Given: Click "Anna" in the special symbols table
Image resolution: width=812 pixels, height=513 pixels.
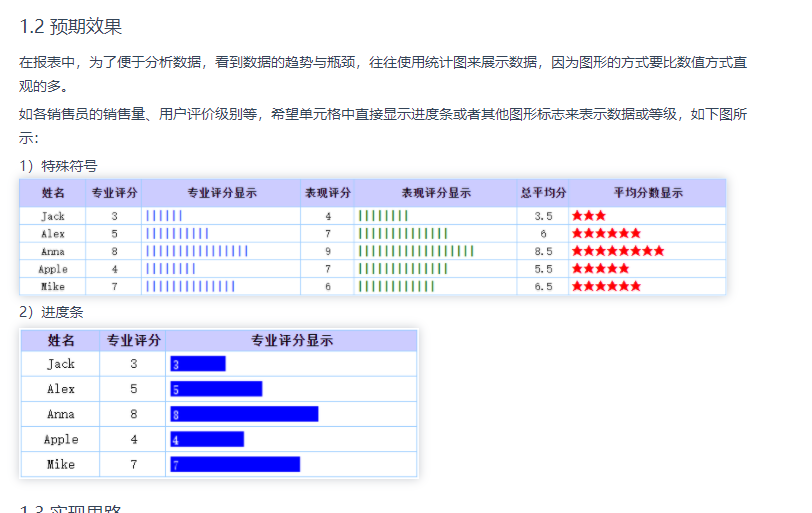Looking at the screenshot, I should click(x=53, y=251).
